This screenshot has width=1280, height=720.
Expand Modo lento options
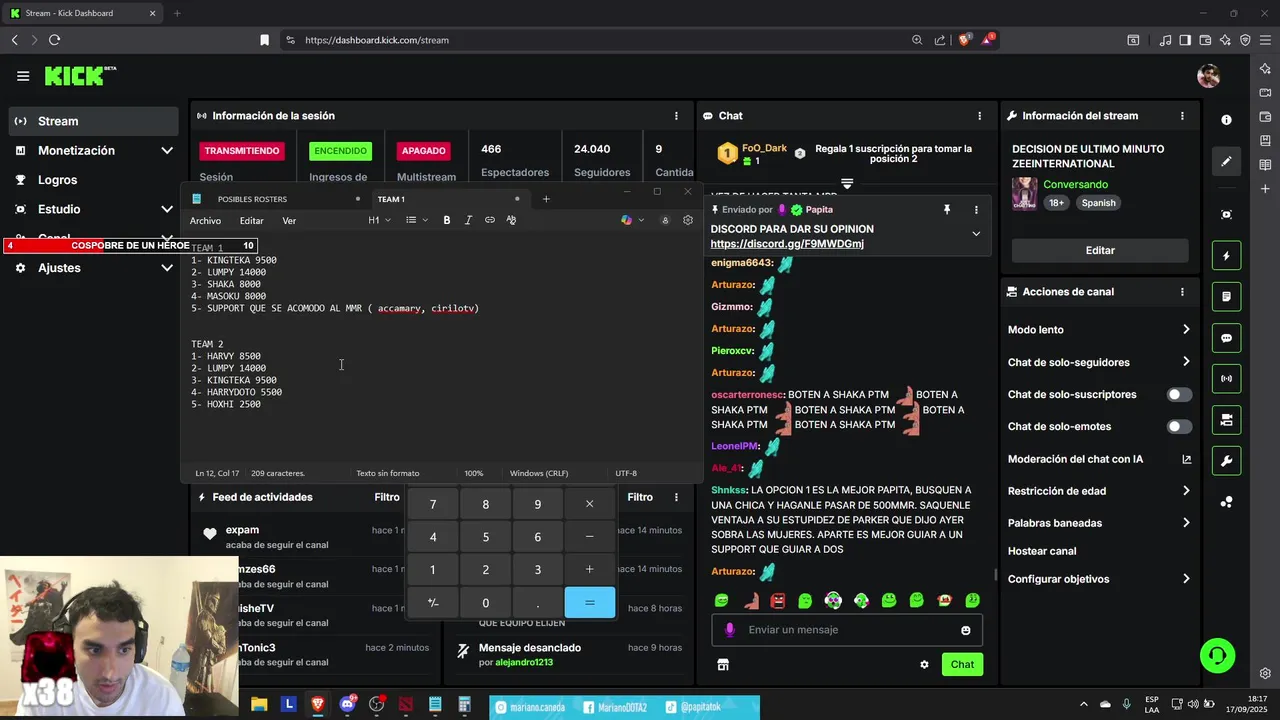point(1186,330)
